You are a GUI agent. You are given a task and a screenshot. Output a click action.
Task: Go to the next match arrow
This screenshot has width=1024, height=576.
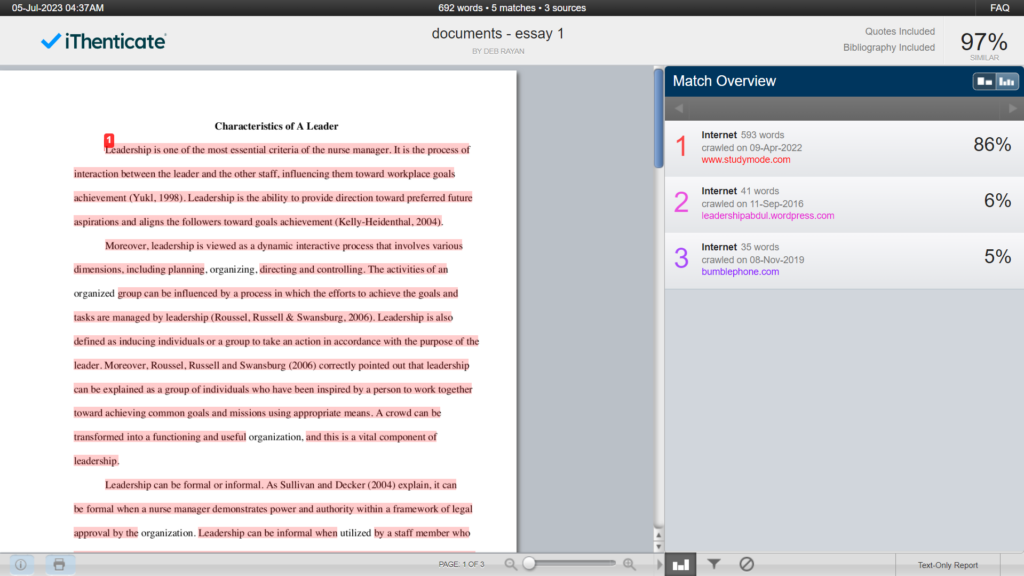click(x=1012, y=108)
